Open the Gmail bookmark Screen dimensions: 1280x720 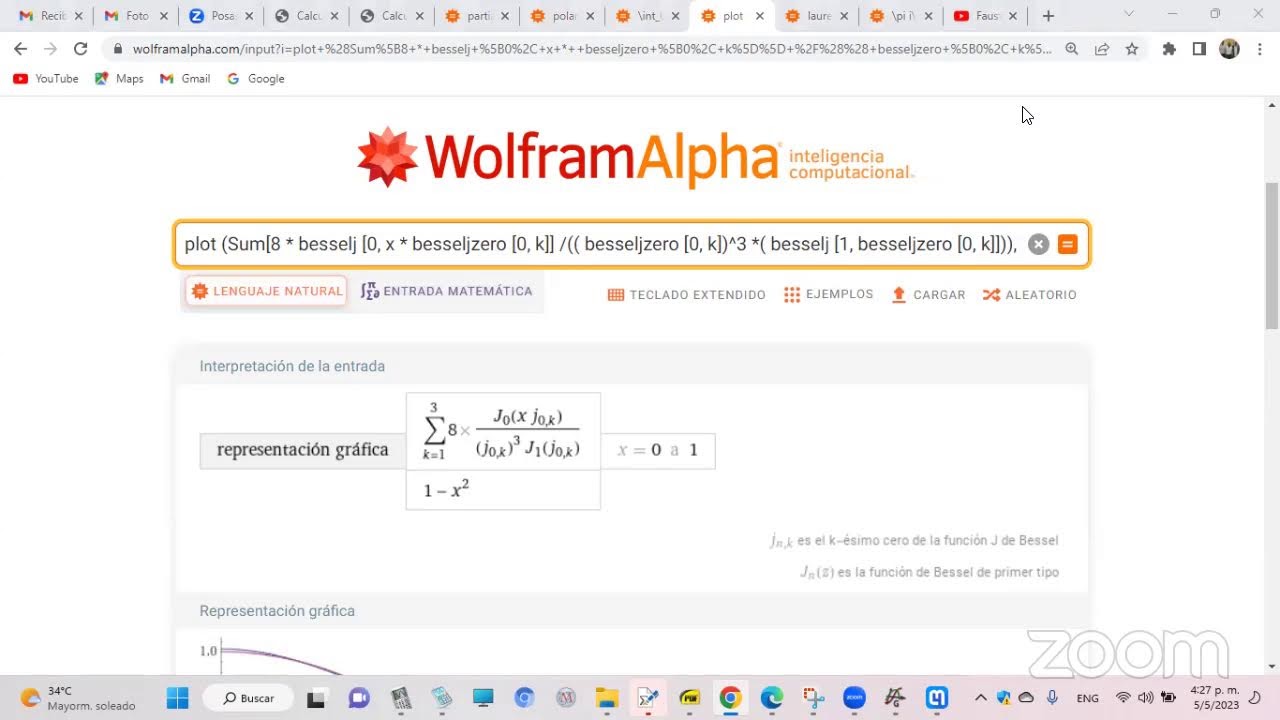coord(185,78)
